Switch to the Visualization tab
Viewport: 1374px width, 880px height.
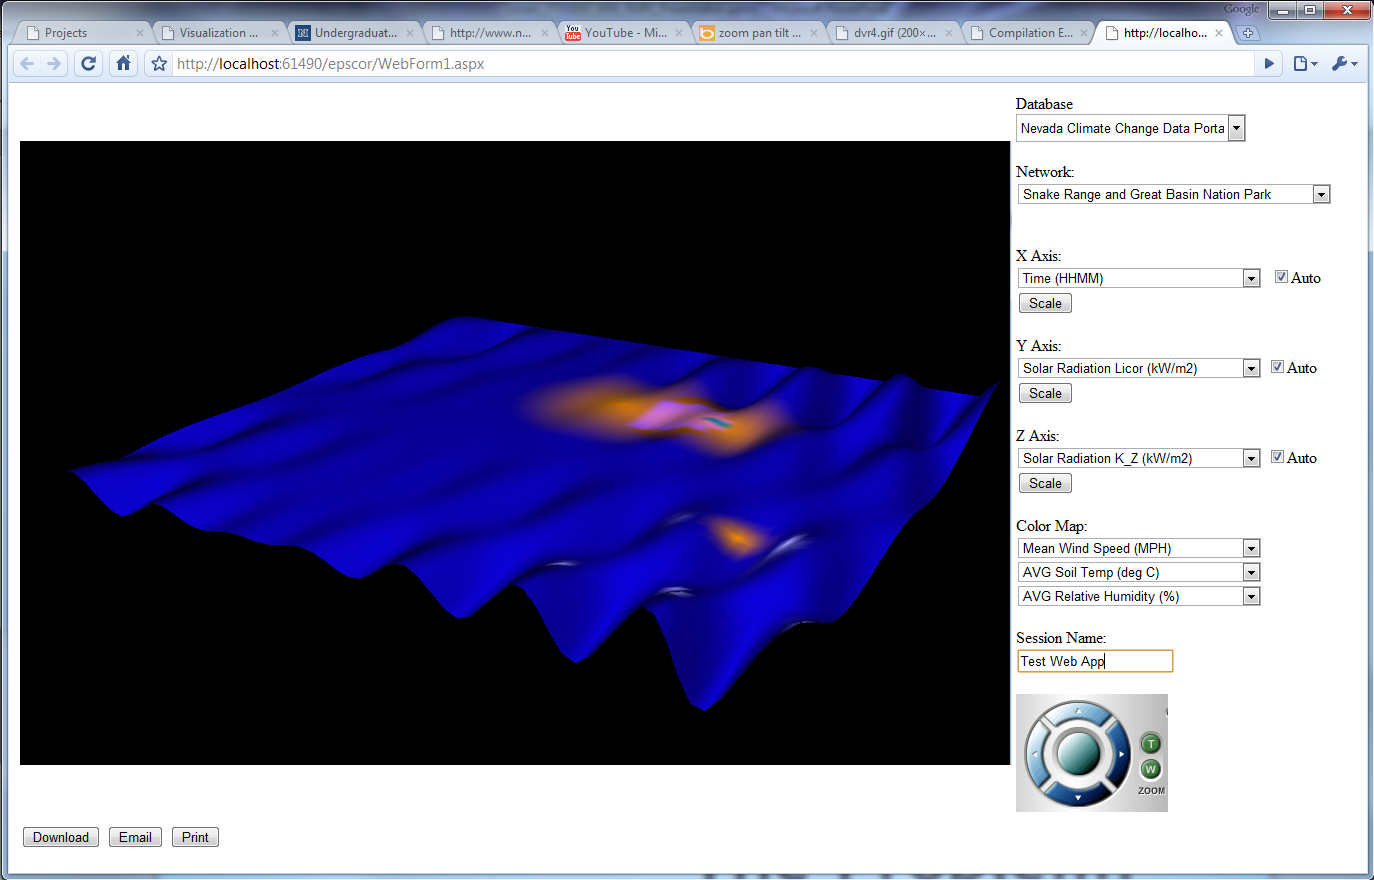tap(218, 33)
